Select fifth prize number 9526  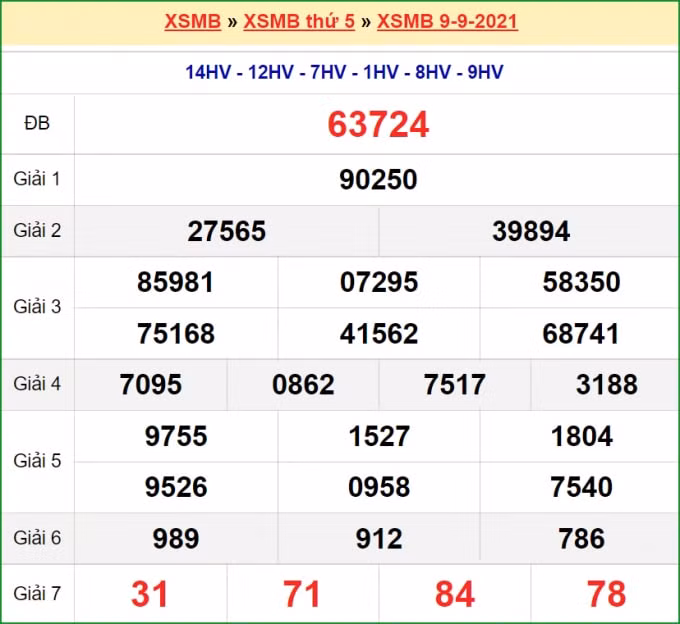tap(176, 487)
